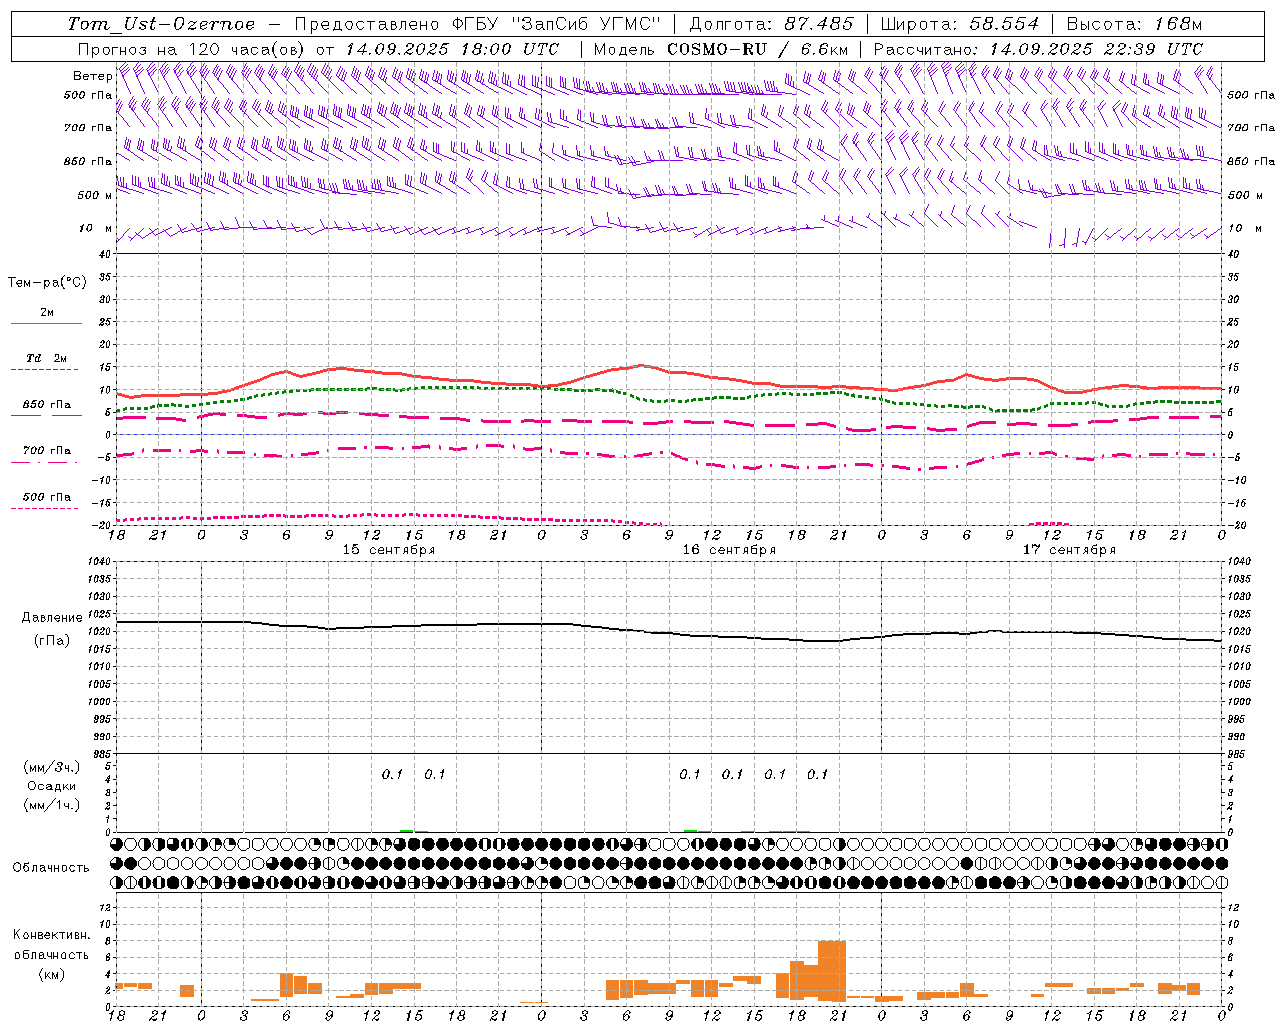Click the (км) convective cloud unit label
The image size is (1280, 1024).
[x=51, y=974]
